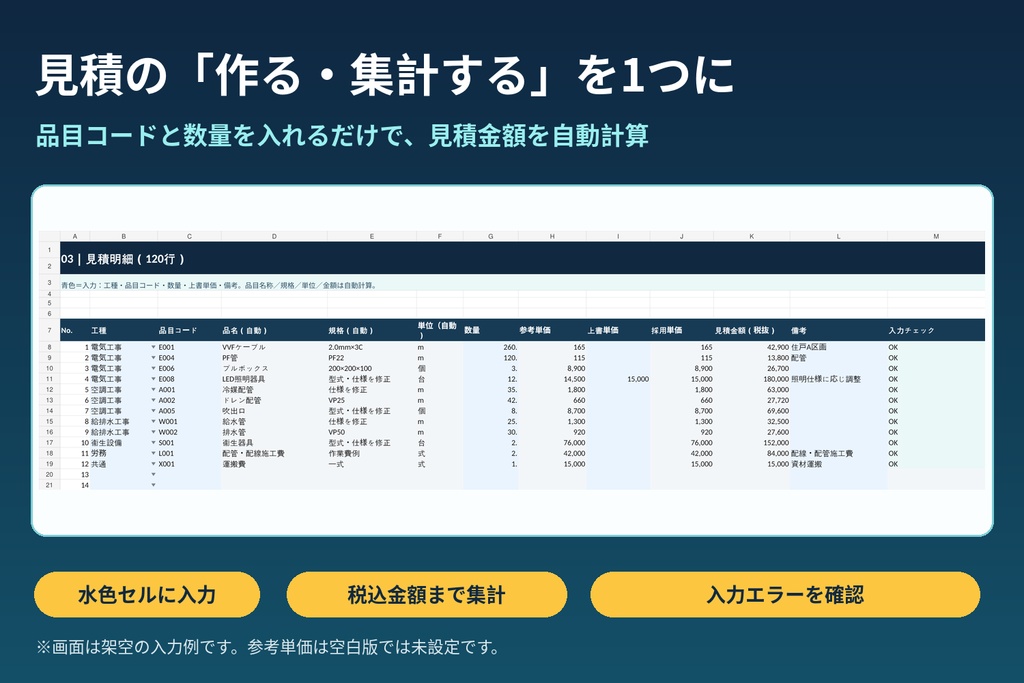Click the 見積金額(税抜) column header cell
This screenshot has width=1024, height=683.
(752, 330)
